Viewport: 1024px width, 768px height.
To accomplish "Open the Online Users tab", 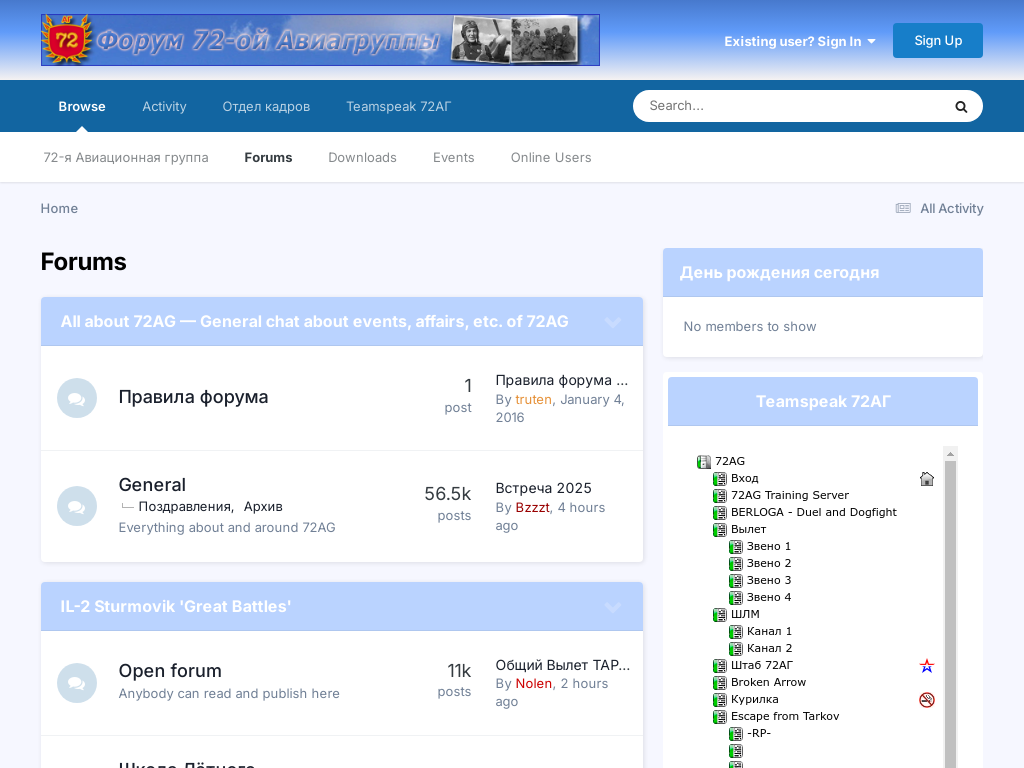I will click(x=551, y=157).
